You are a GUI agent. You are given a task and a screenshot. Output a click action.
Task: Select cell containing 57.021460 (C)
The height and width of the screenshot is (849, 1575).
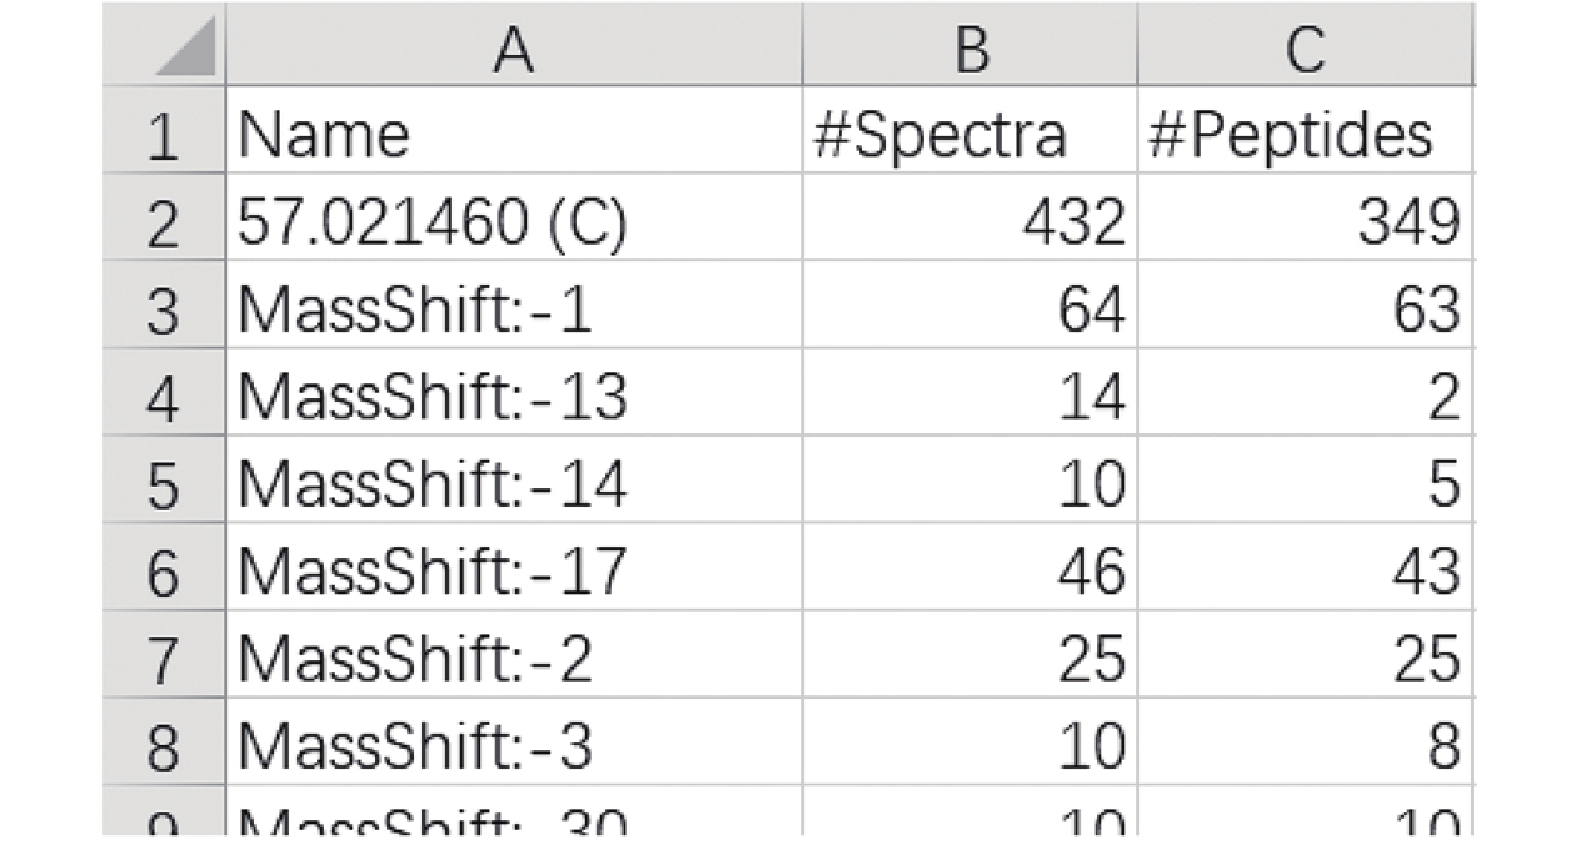514,217
